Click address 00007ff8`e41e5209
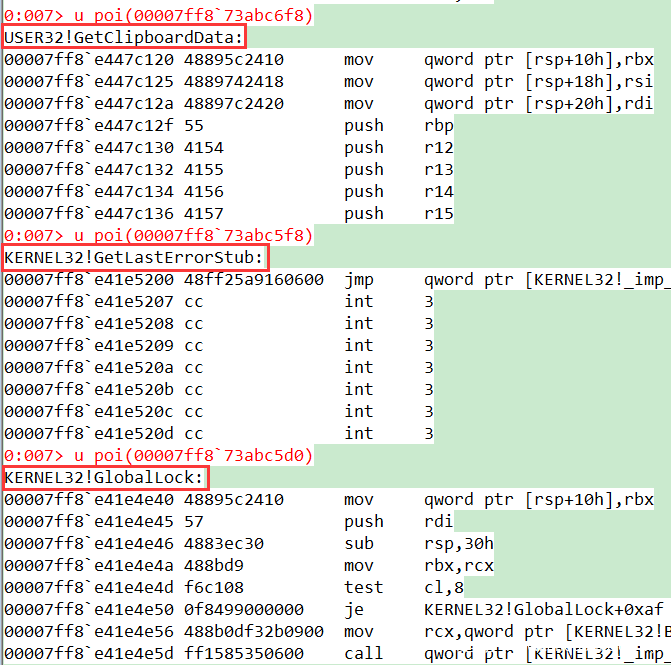Viewport: 672px width, 665px height. (x=89, y=345)
